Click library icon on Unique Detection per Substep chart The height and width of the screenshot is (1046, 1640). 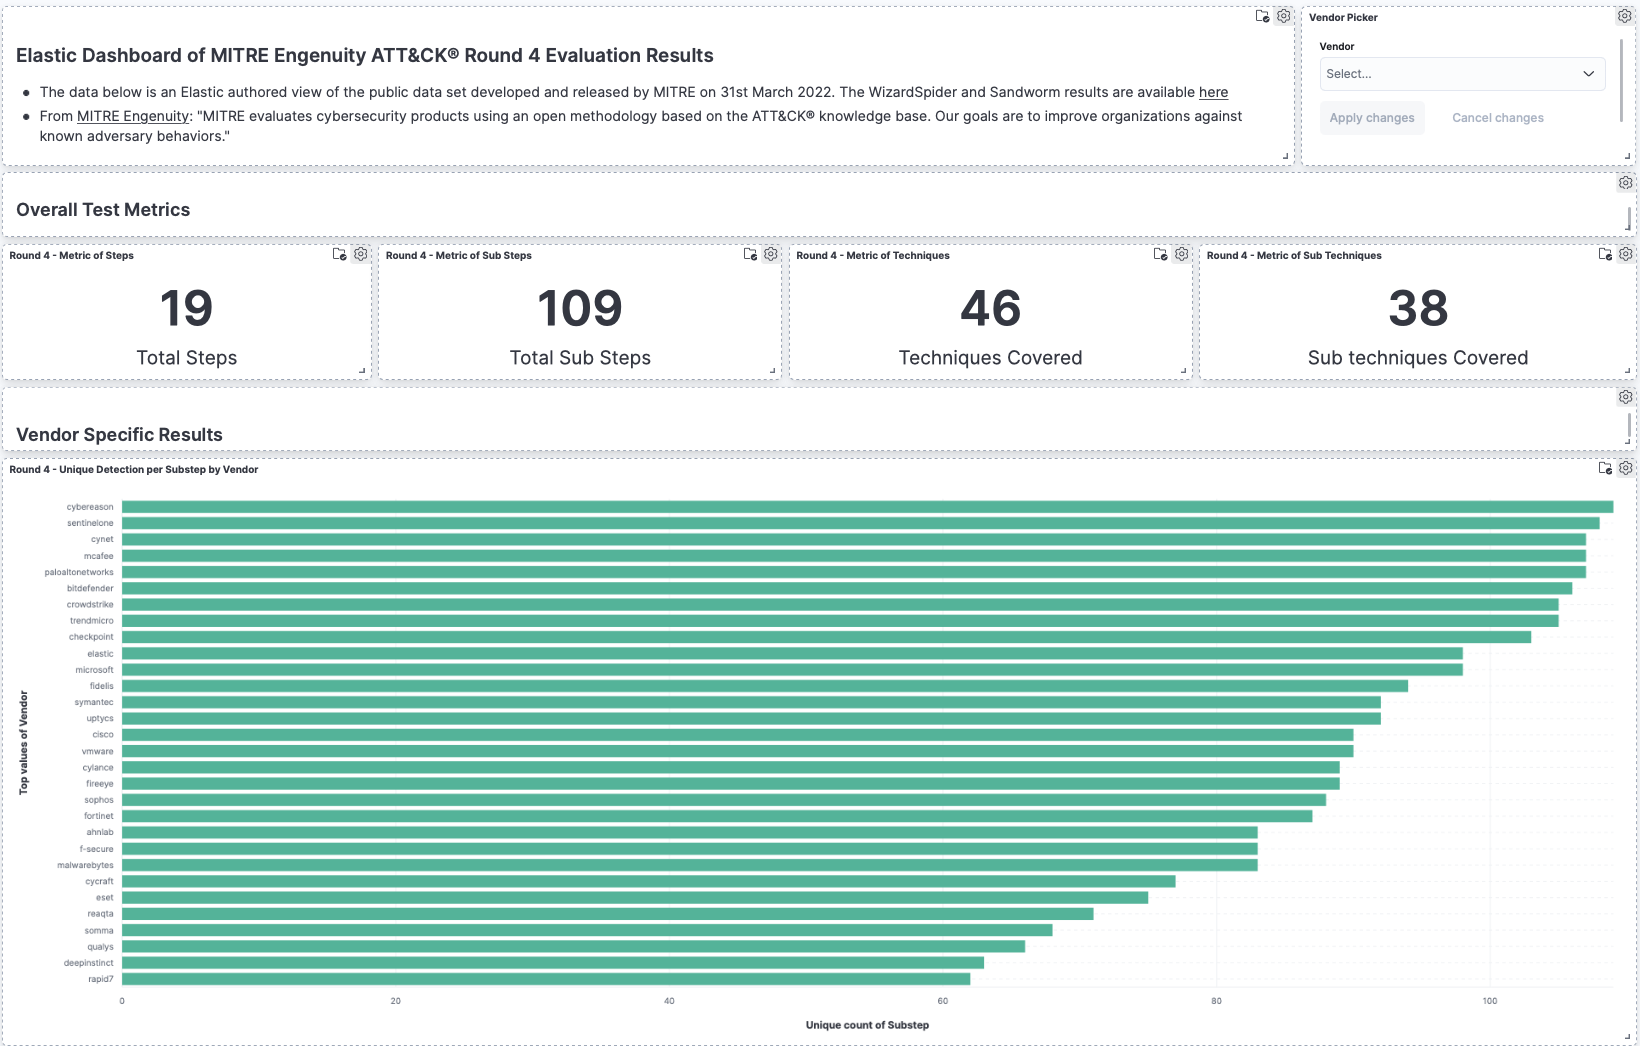pyautogui.click(x=1605, y=468)
